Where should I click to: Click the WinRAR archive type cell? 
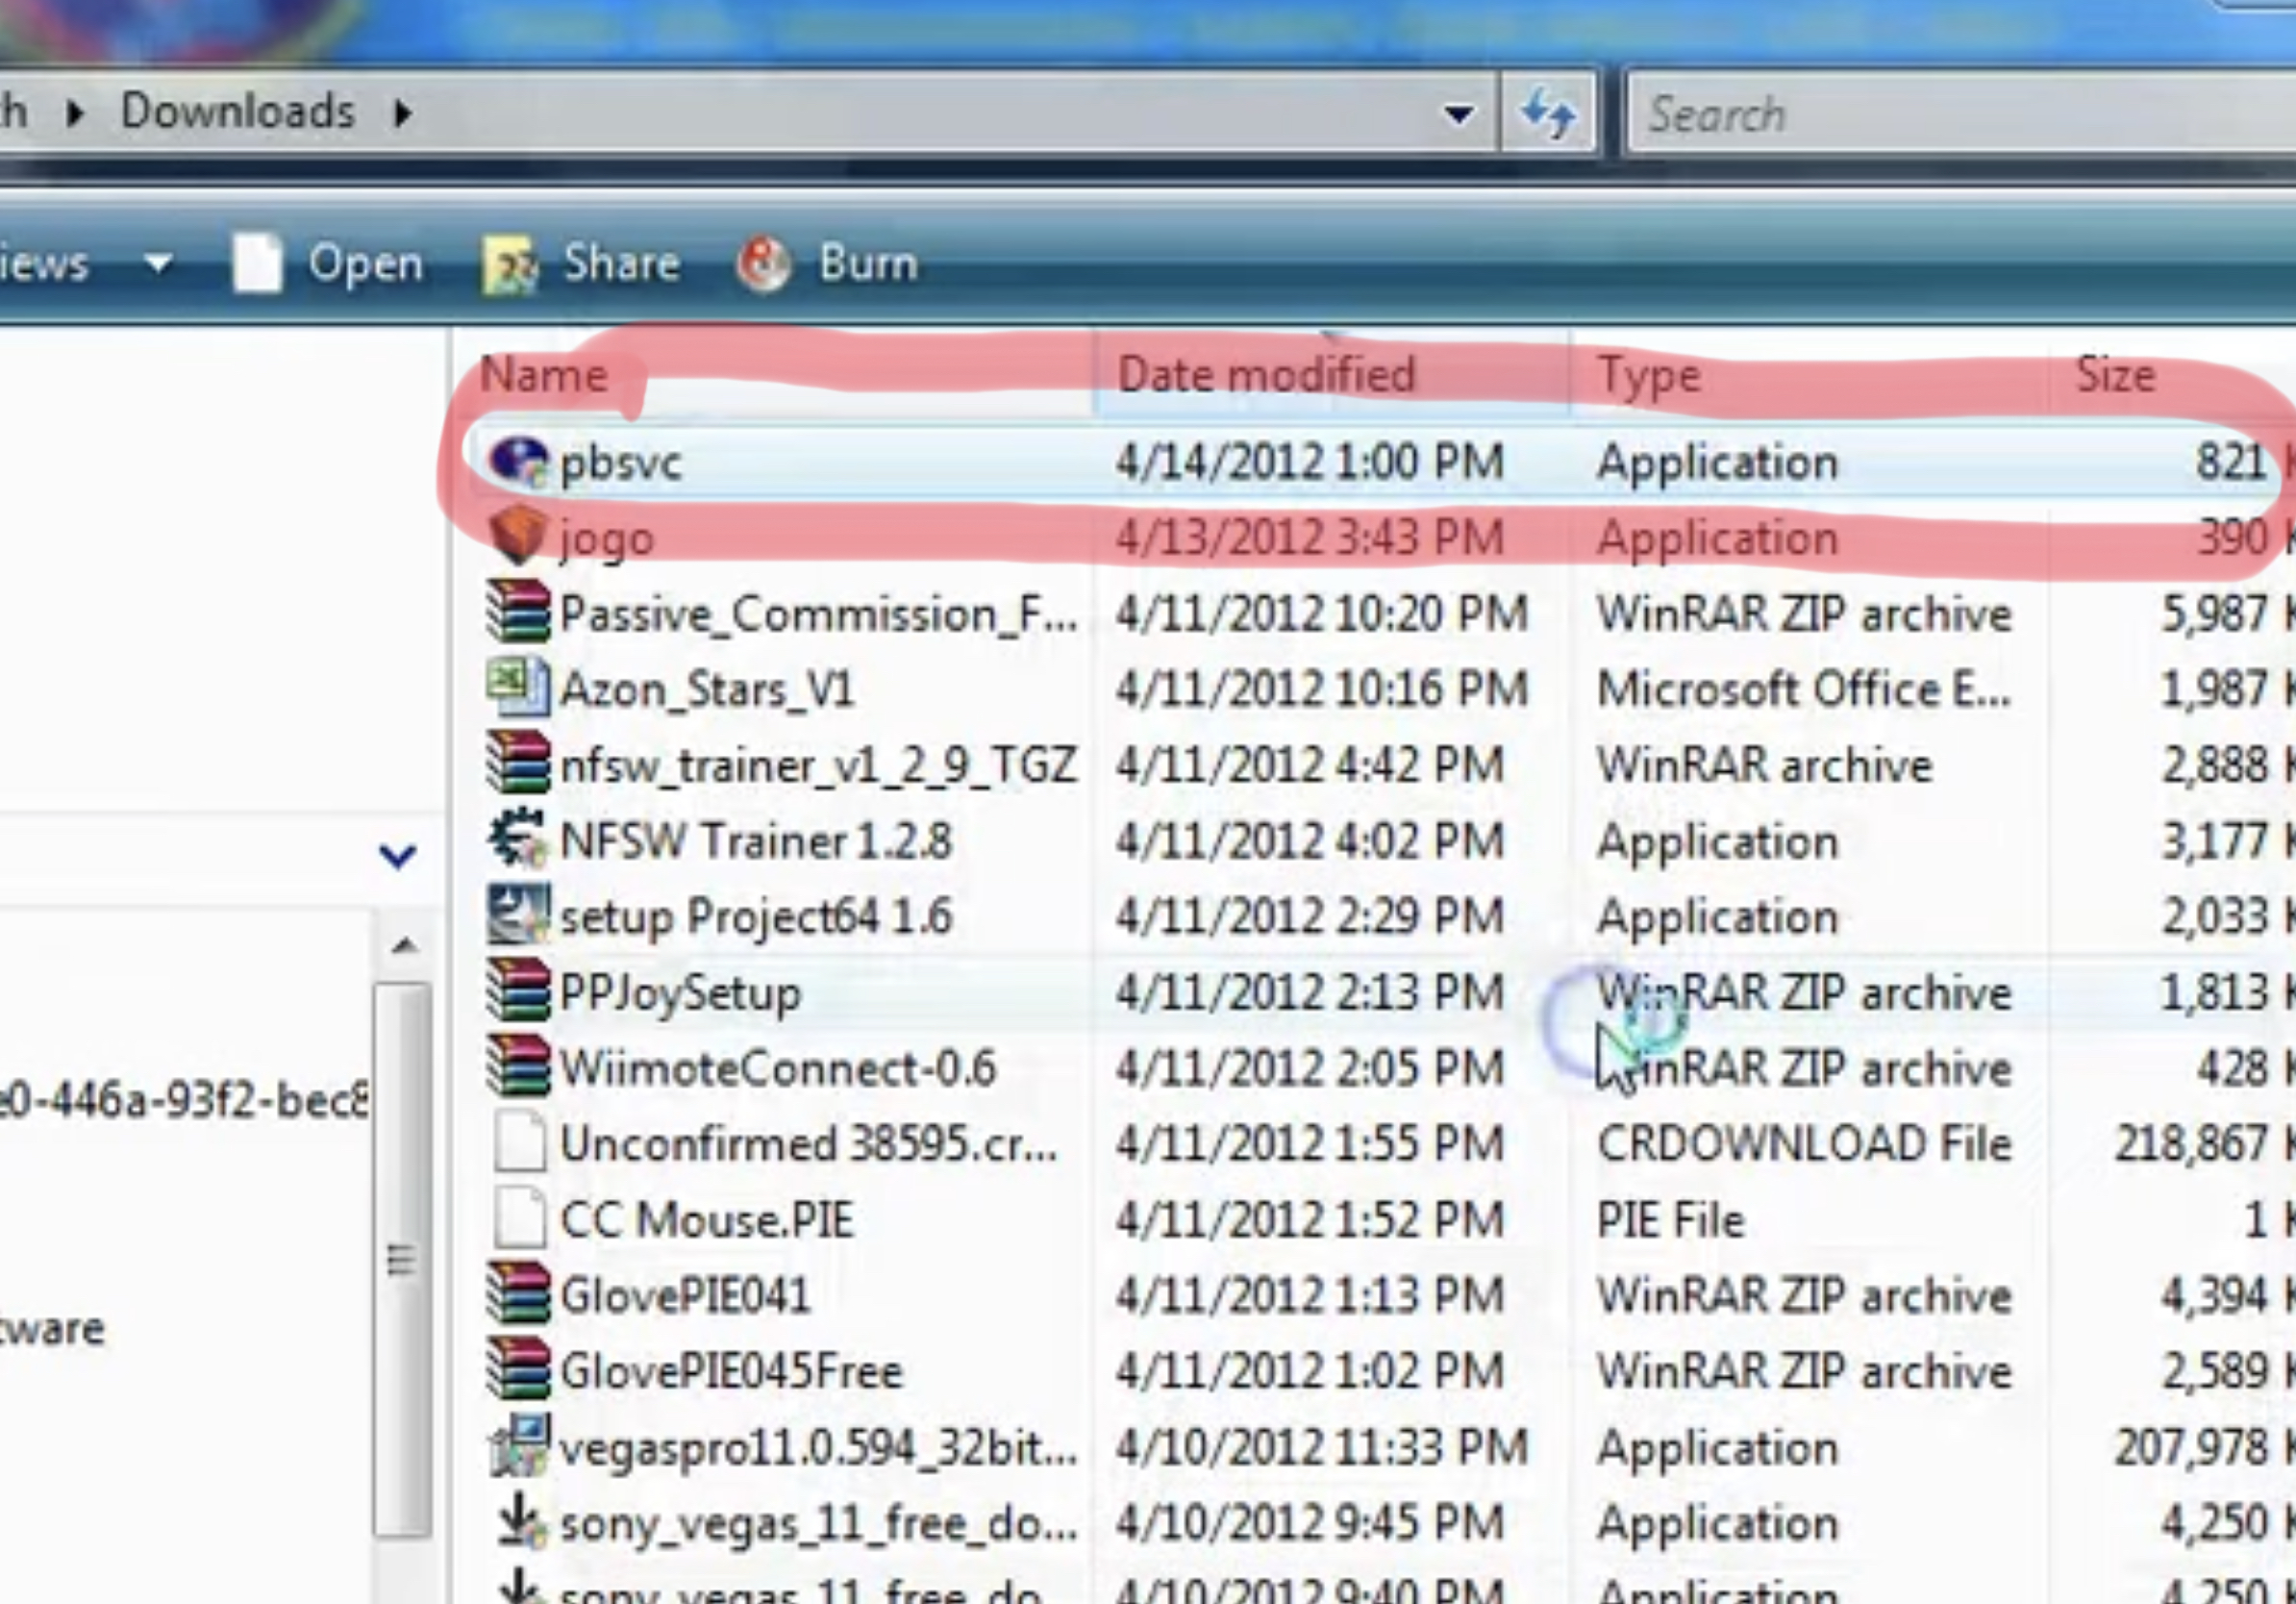pos(1765,765)
